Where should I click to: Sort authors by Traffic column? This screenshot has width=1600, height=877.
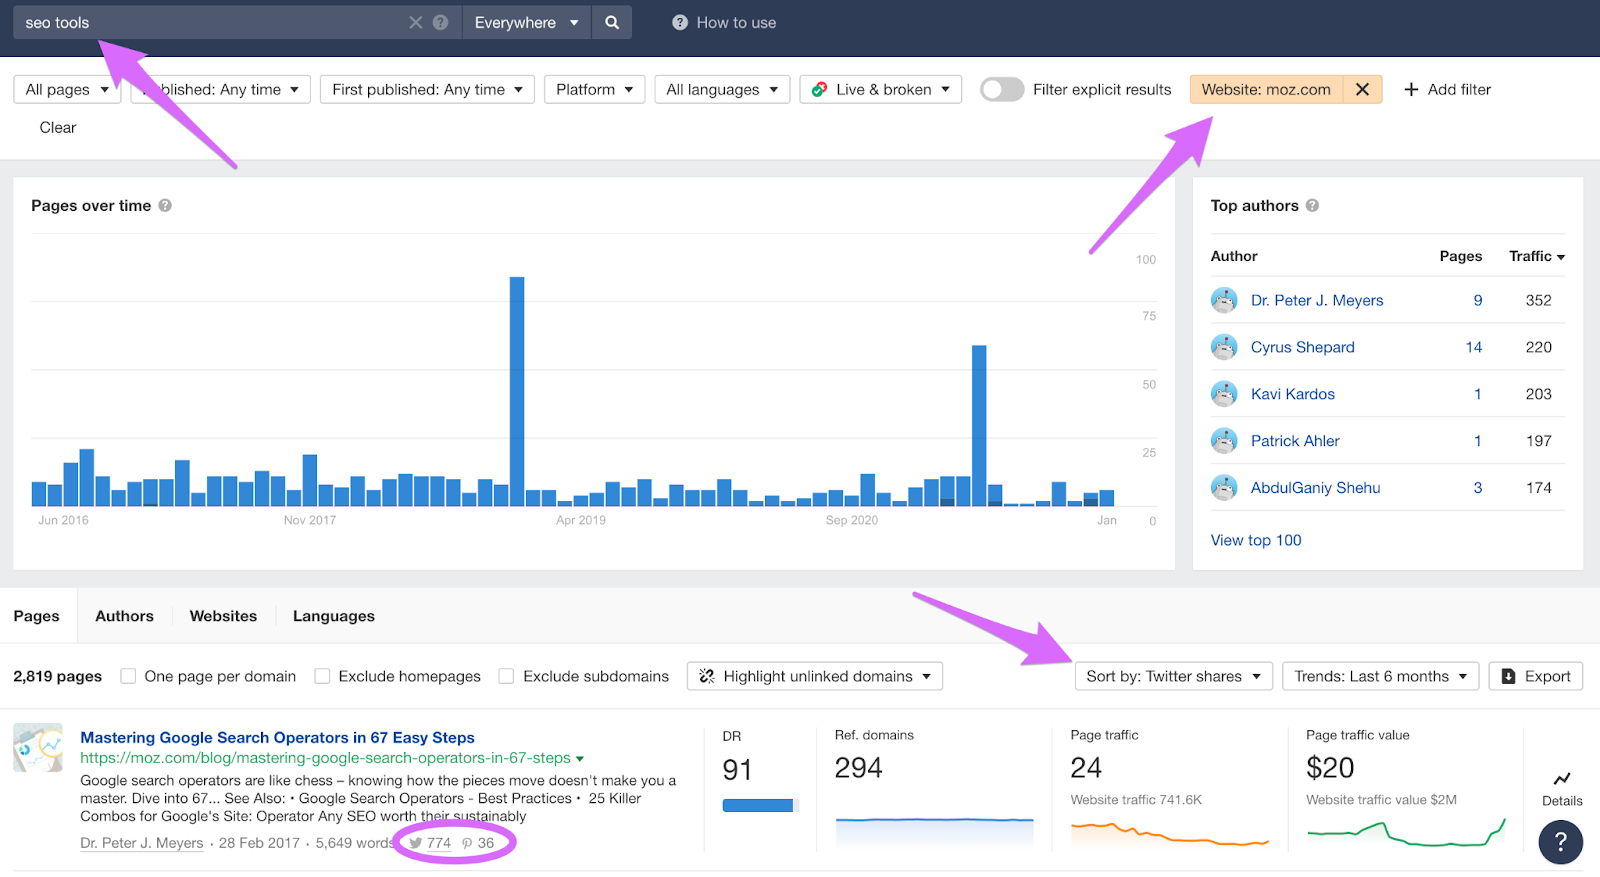pyautogui.click(x=1536, y=256)
